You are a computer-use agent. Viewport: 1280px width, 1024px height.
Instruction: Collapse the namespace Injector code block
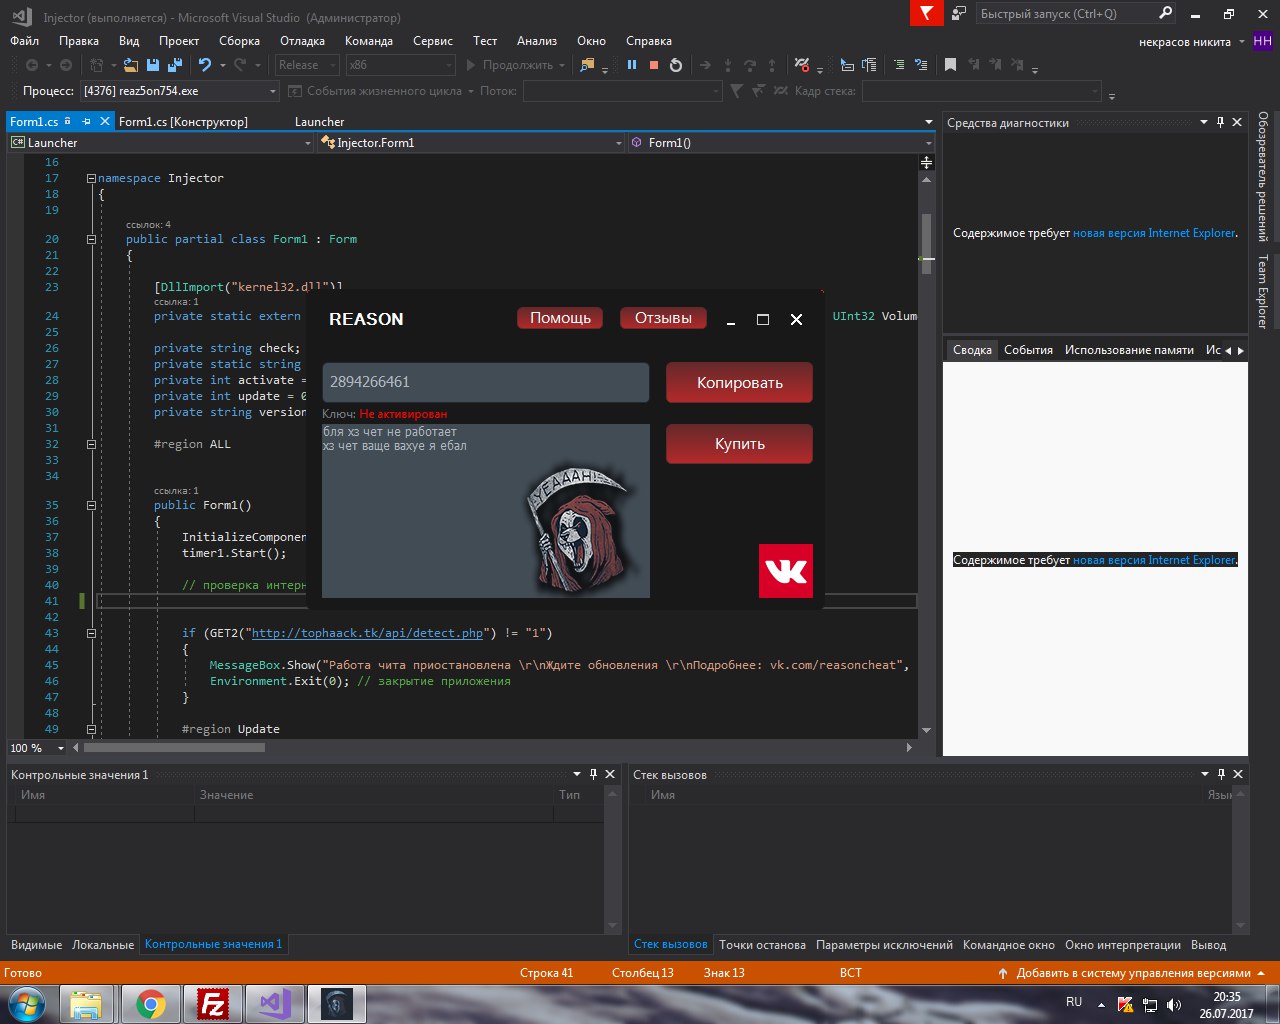point(91,178)
